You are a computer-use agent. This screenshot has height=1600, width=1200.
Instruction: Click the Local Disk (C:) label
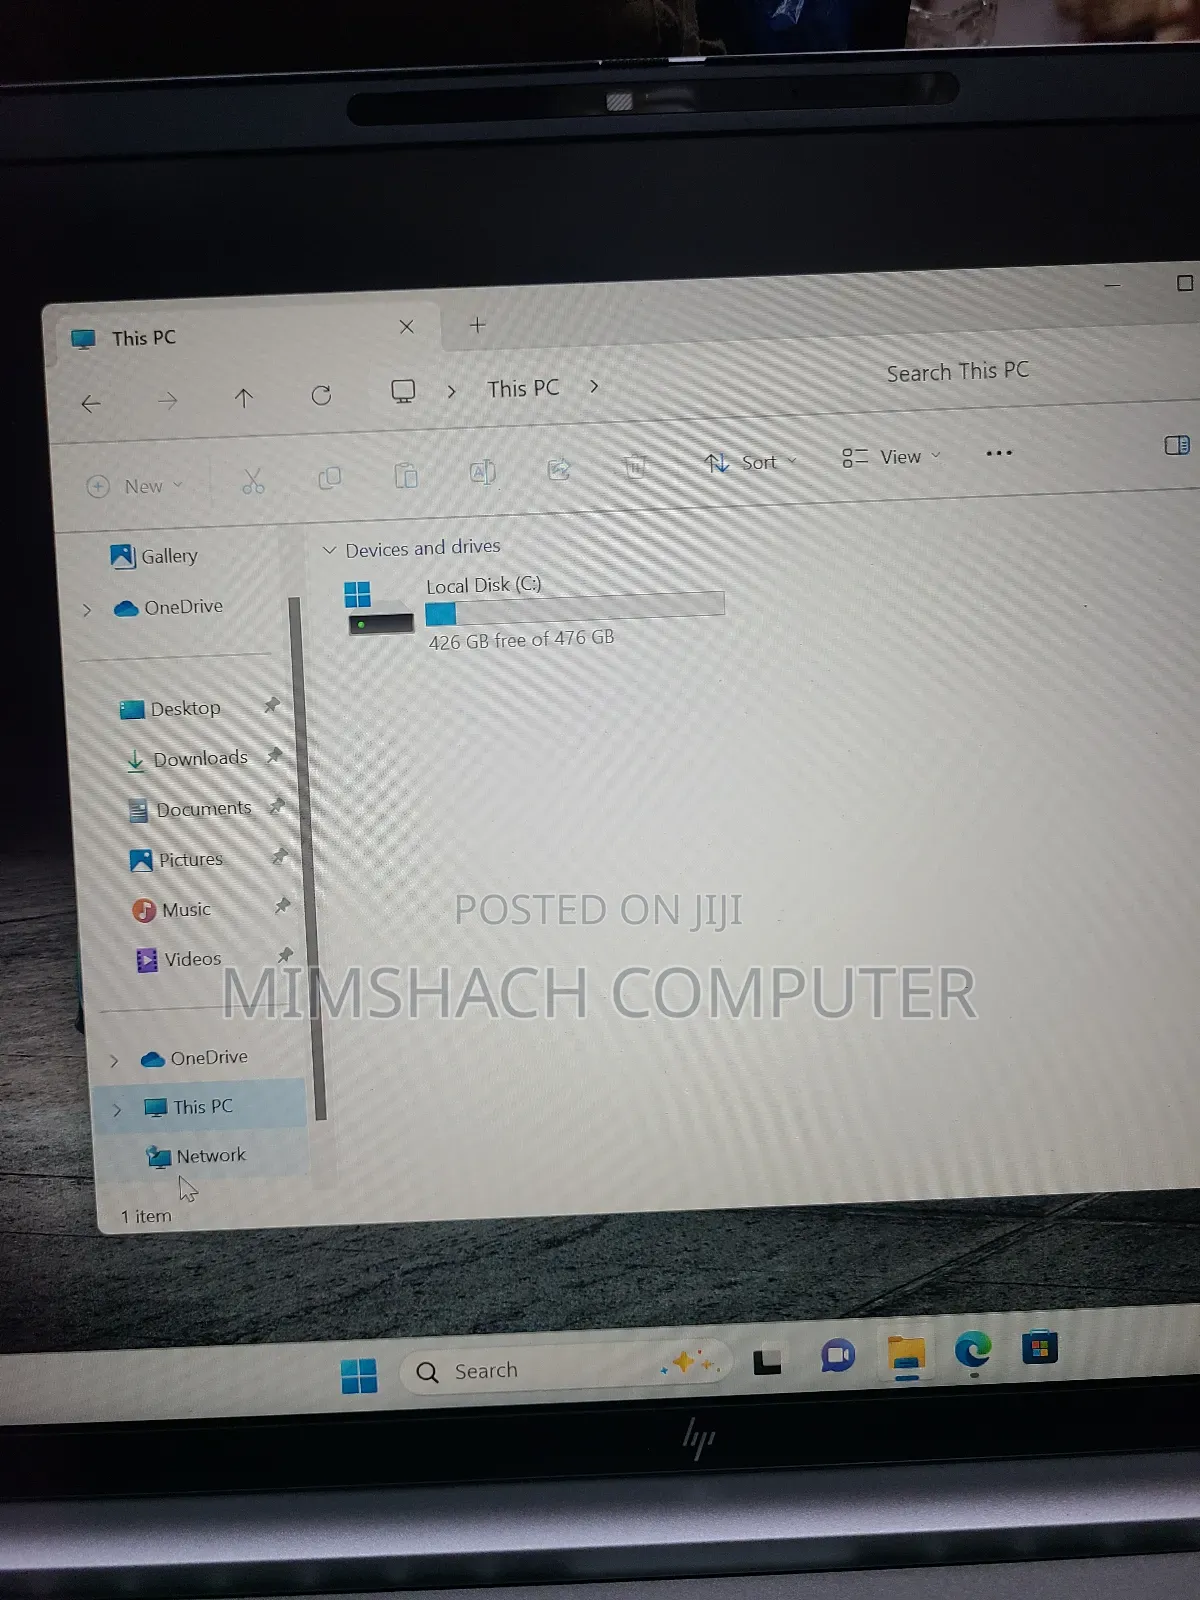coord(484,585)
